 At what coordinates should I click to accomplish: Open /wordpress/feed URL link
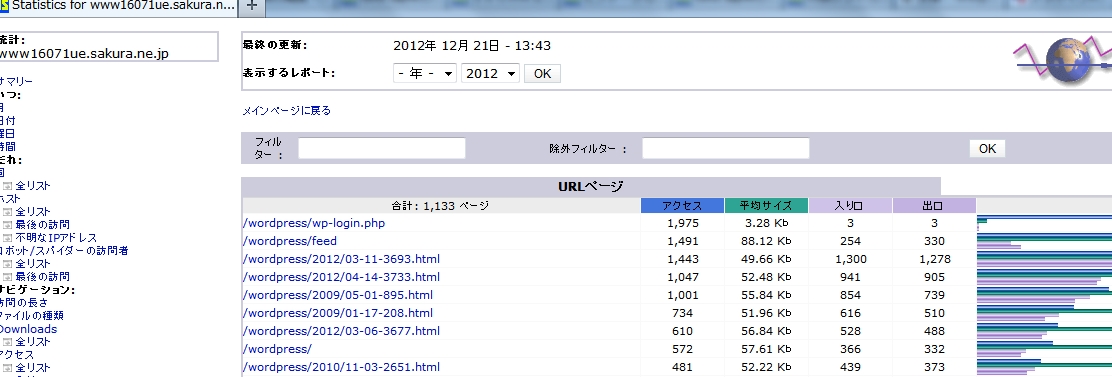coord(289,241)
